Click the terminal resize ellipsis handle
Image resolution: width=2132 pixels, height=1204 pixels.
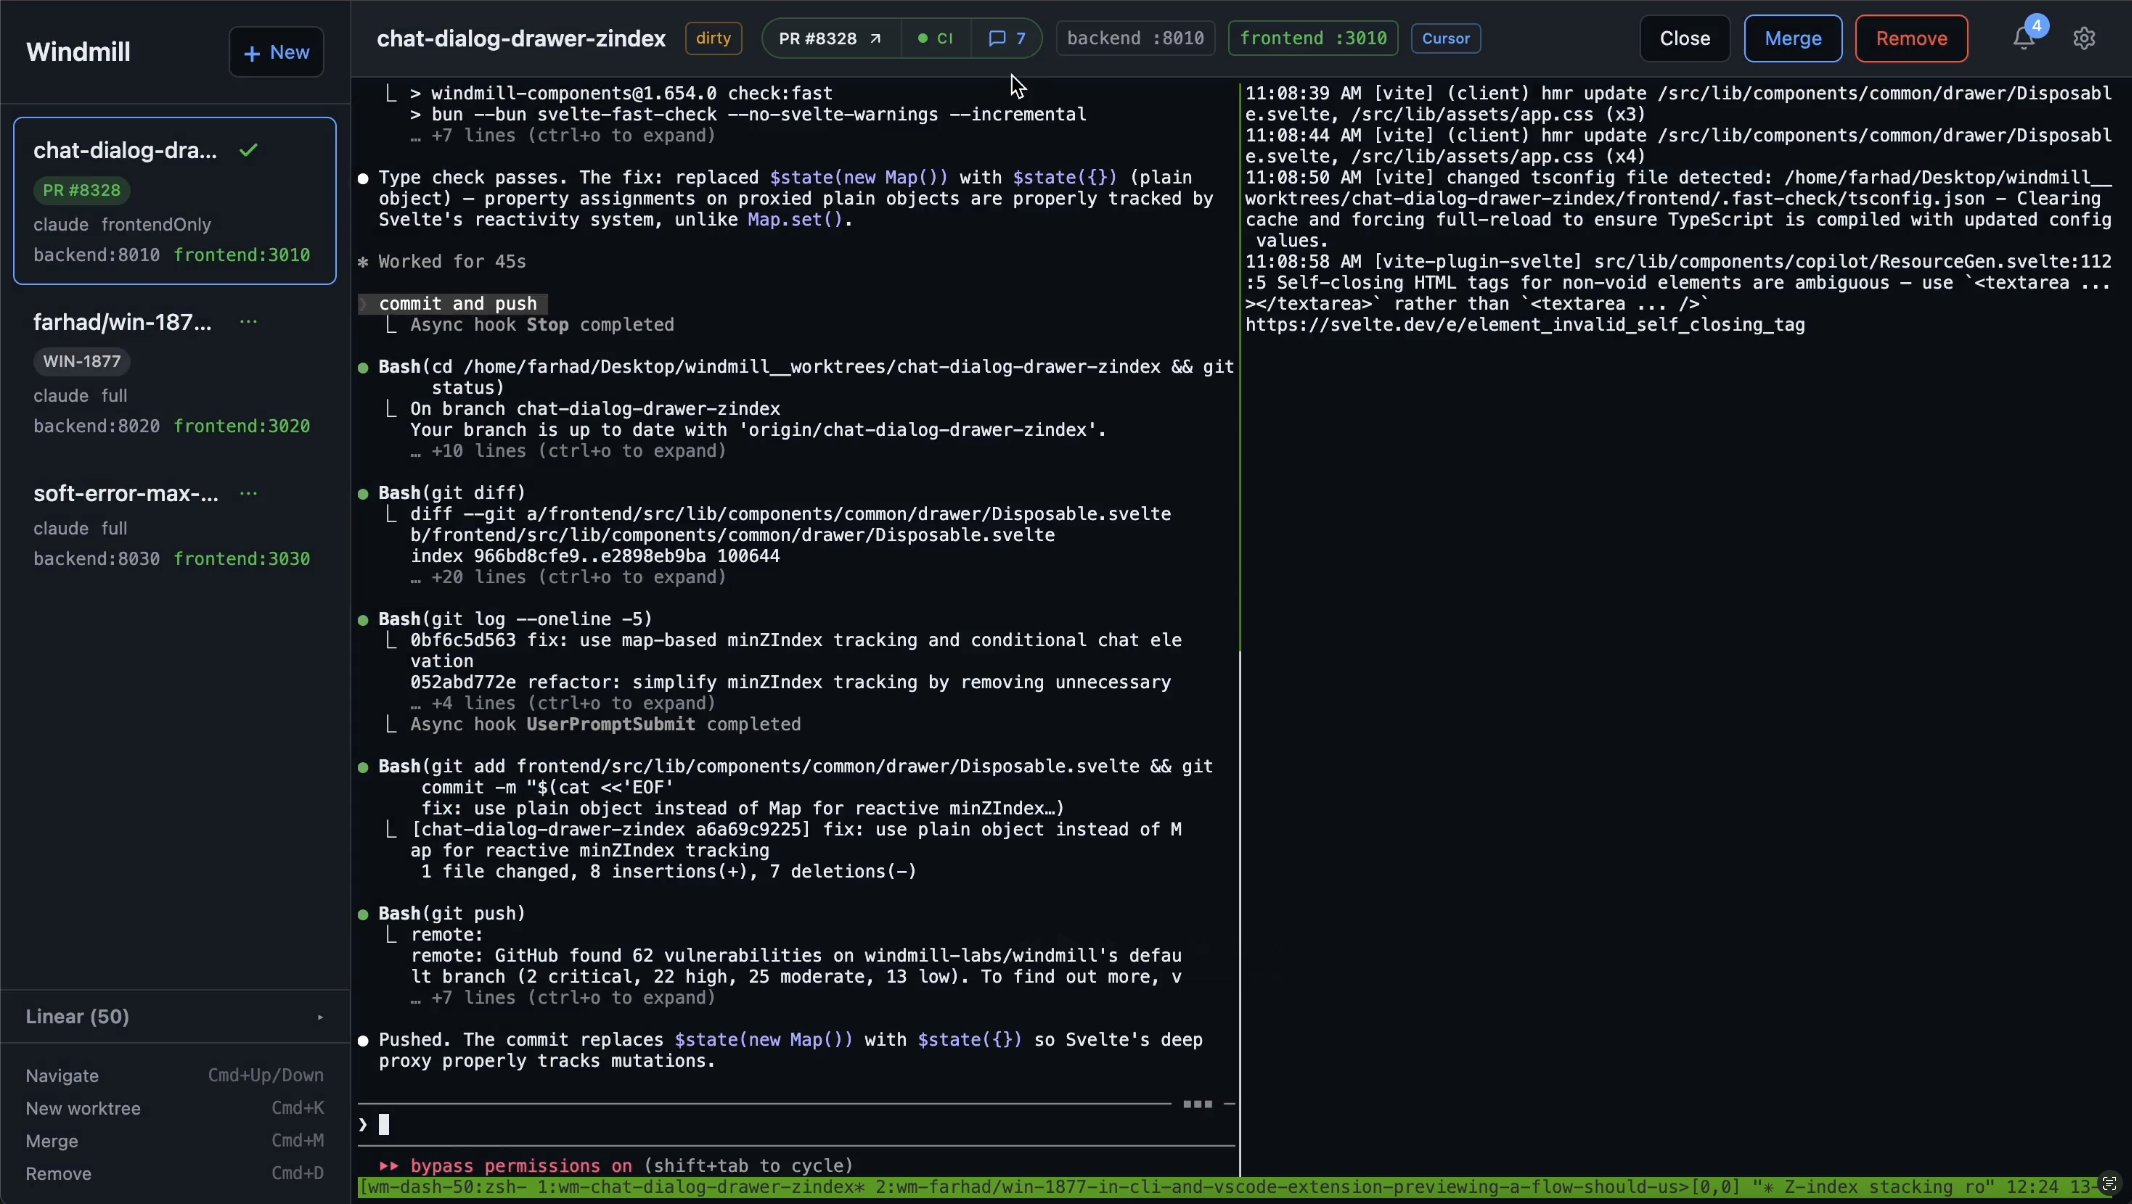(x=1196, y=1104)
